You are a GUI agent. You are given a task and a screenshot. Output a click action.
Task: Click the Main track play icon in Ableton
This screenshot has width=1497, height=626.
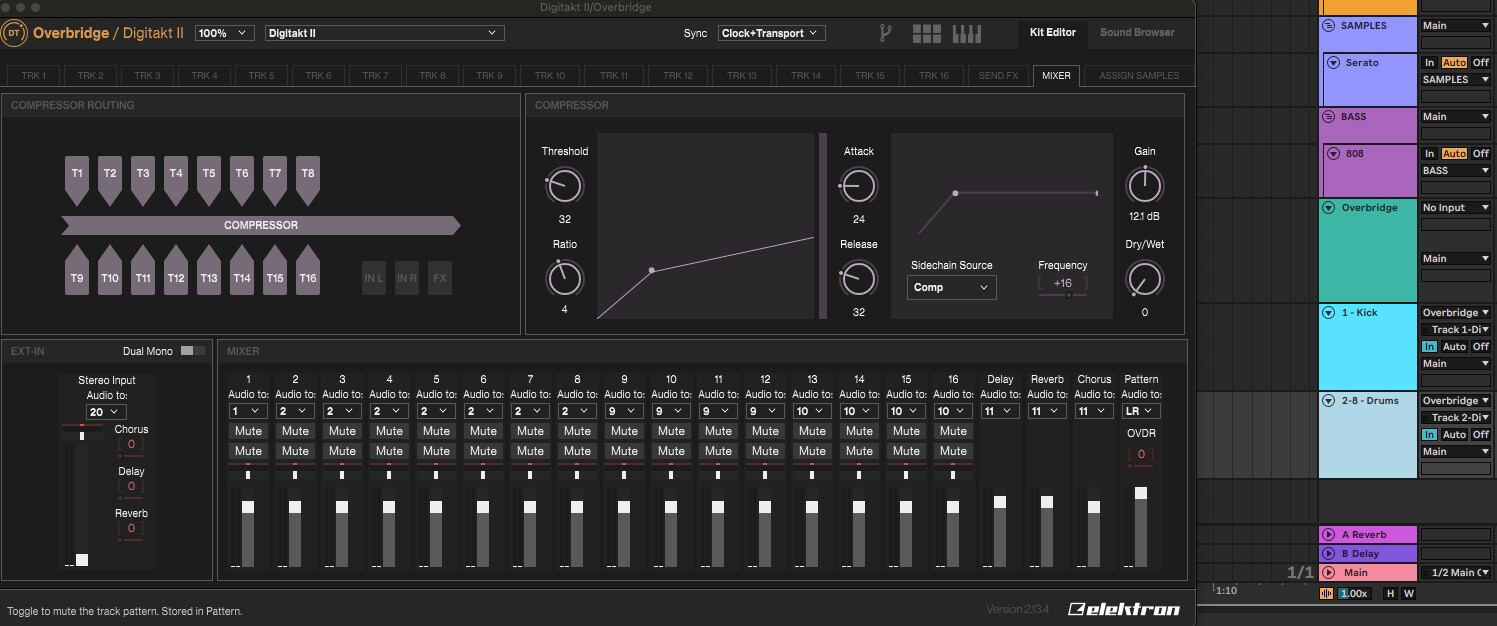[x=1329, y=573]
